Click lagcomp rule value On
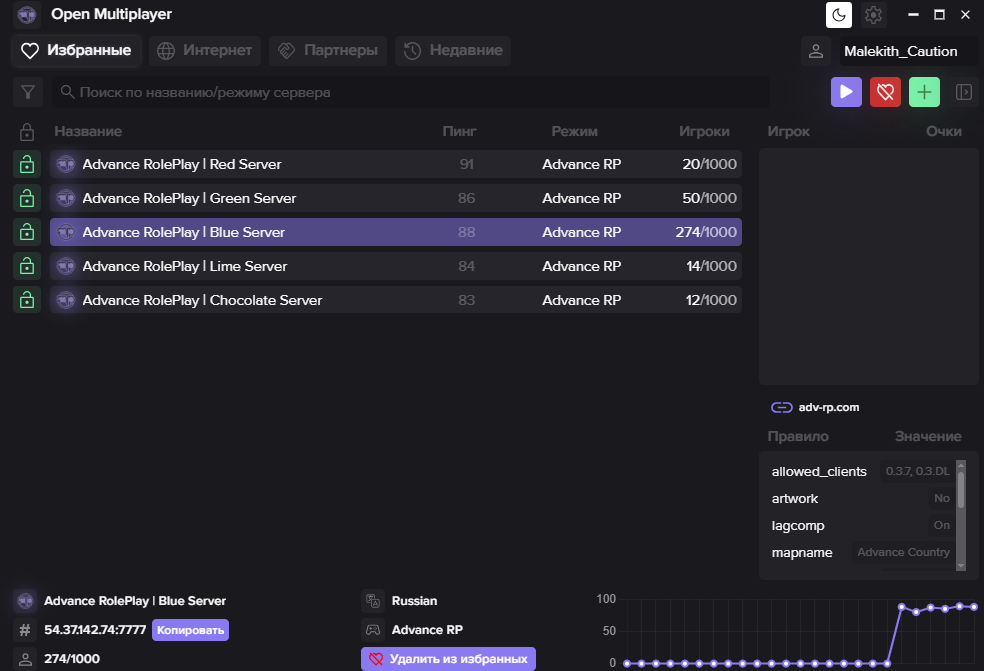984x671 pixels. tap(941, 525)
